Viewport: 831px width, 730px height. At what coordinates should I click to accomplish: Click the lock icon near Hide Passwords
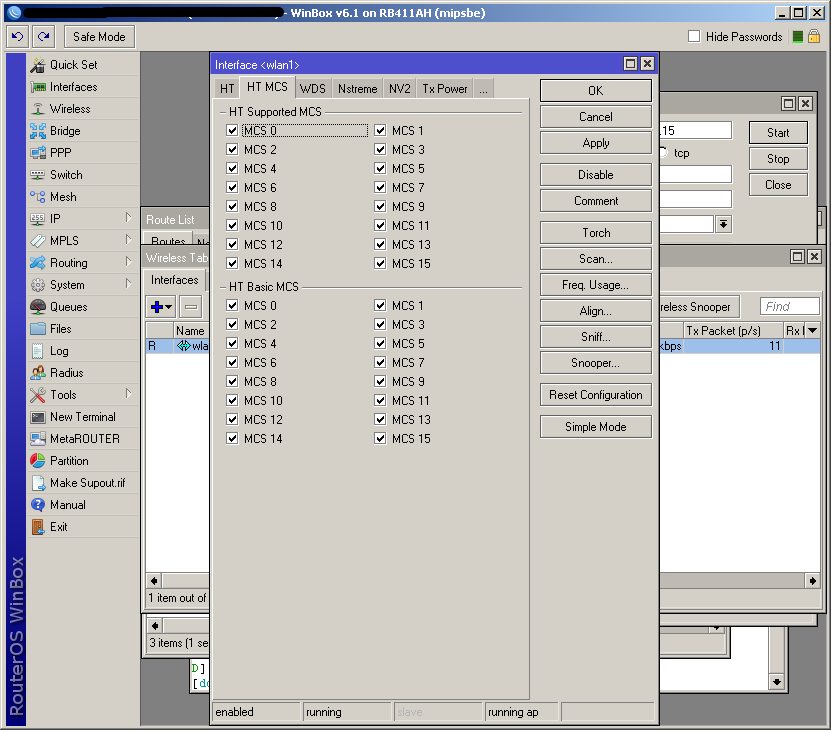point(814,37)
